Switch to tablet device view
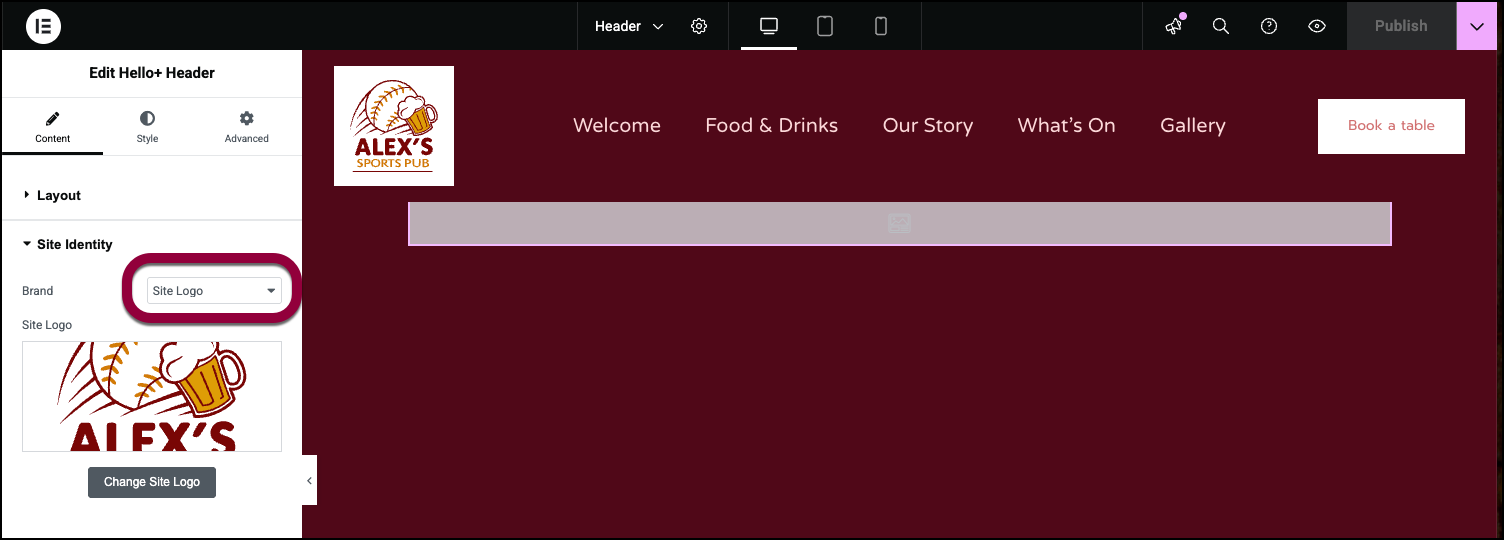Viewport: 1504px width, 540px height. 825,26
